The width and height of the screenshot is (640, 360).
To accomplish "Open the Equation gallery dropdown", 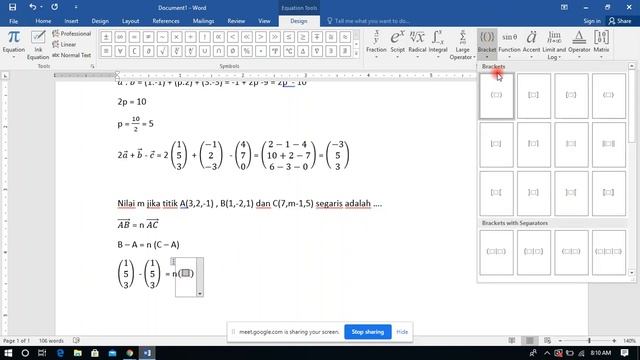I will (x=13, y=45).
